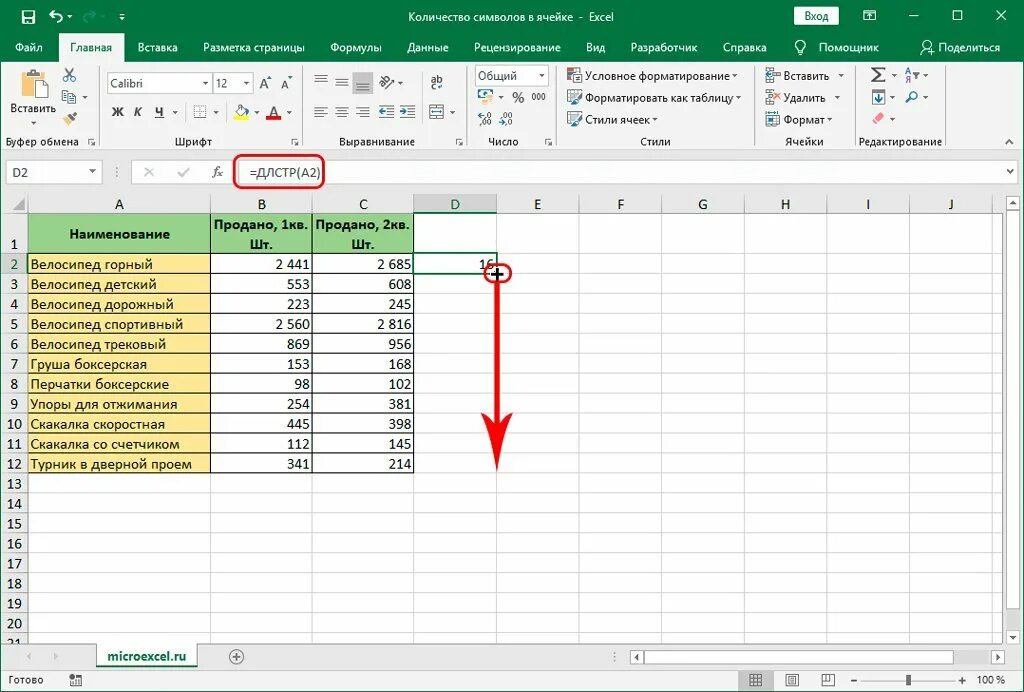1024x692 pixels.
Task: Click the insert function fx icon
Action: 217,172
